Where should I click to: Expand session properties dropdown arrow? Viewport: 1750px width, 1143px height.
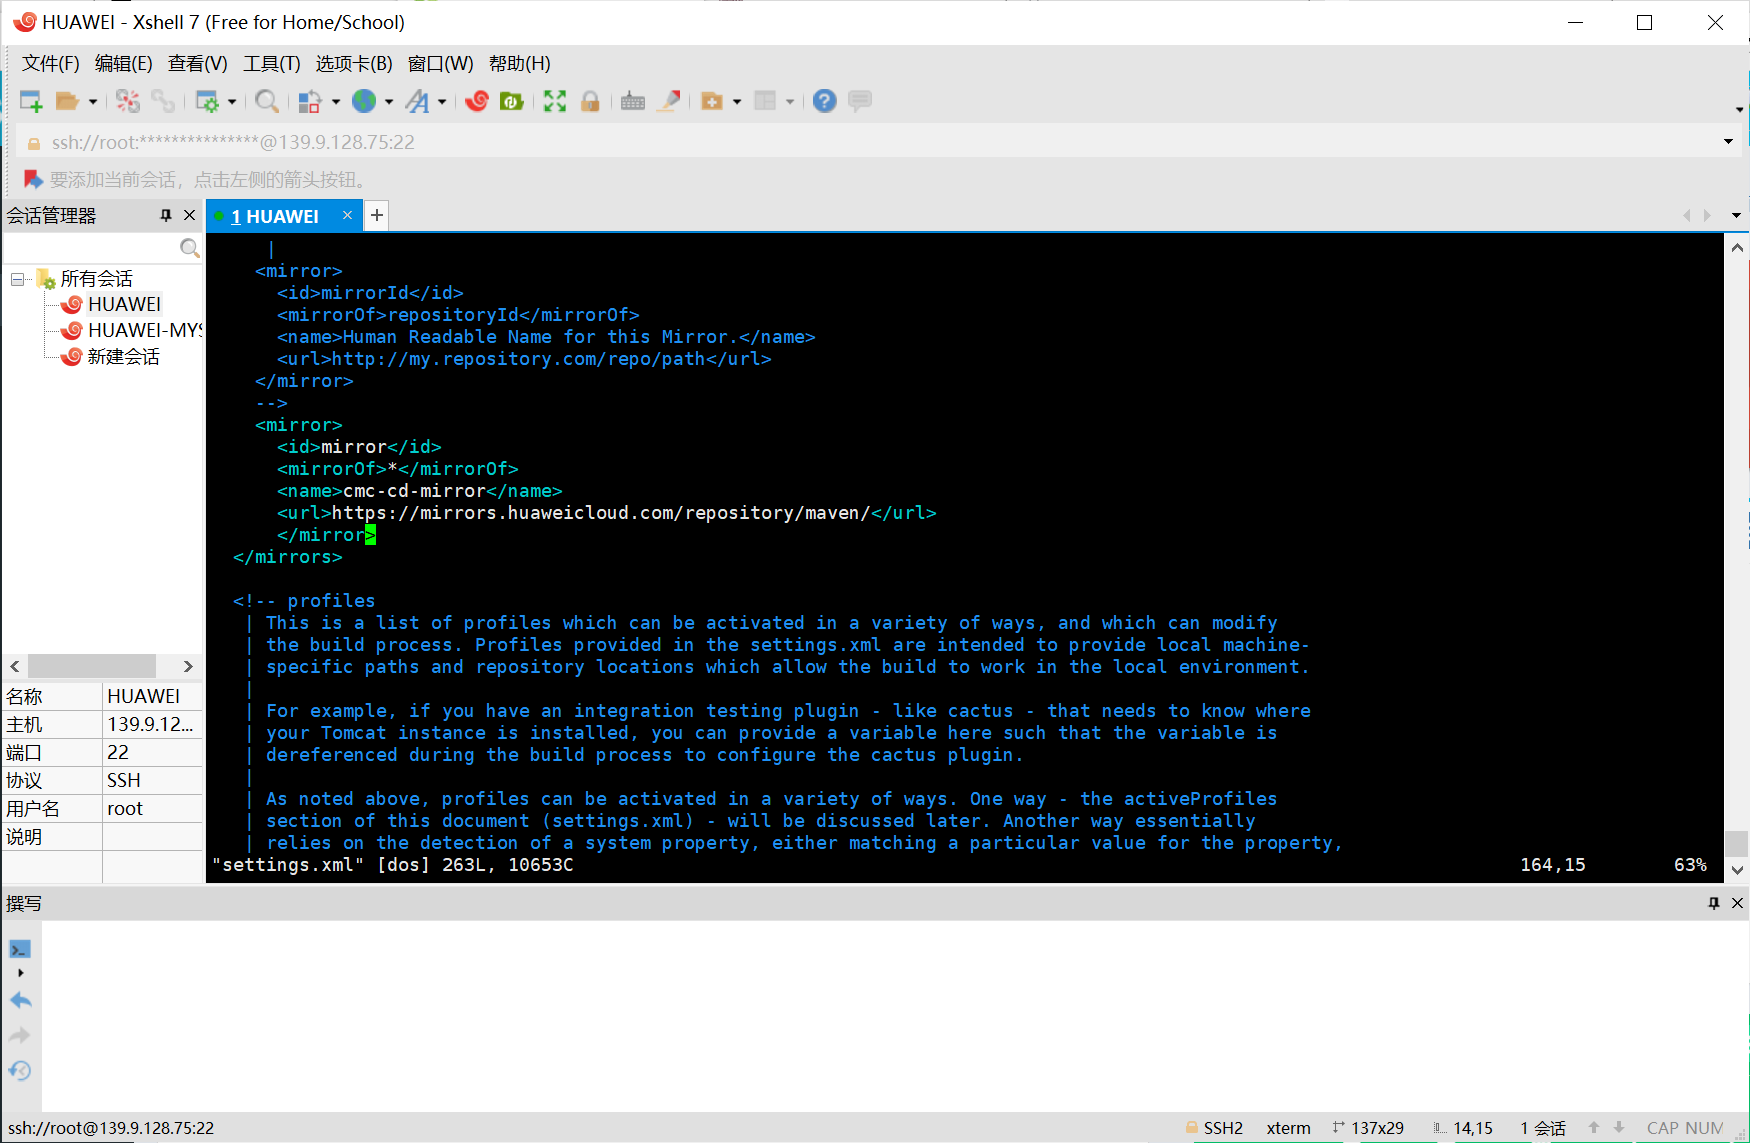232,102
